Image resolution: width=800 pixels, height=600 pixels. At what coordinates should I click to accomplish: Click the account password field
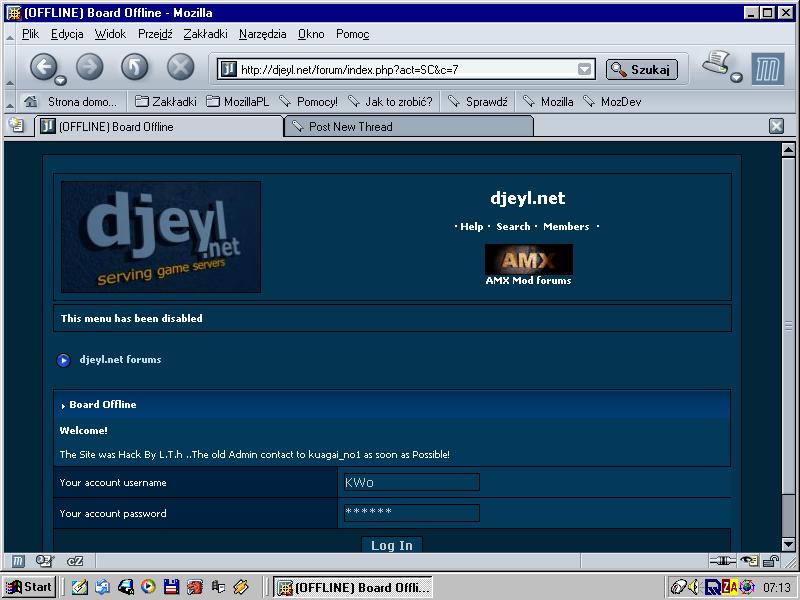point(412,513)
